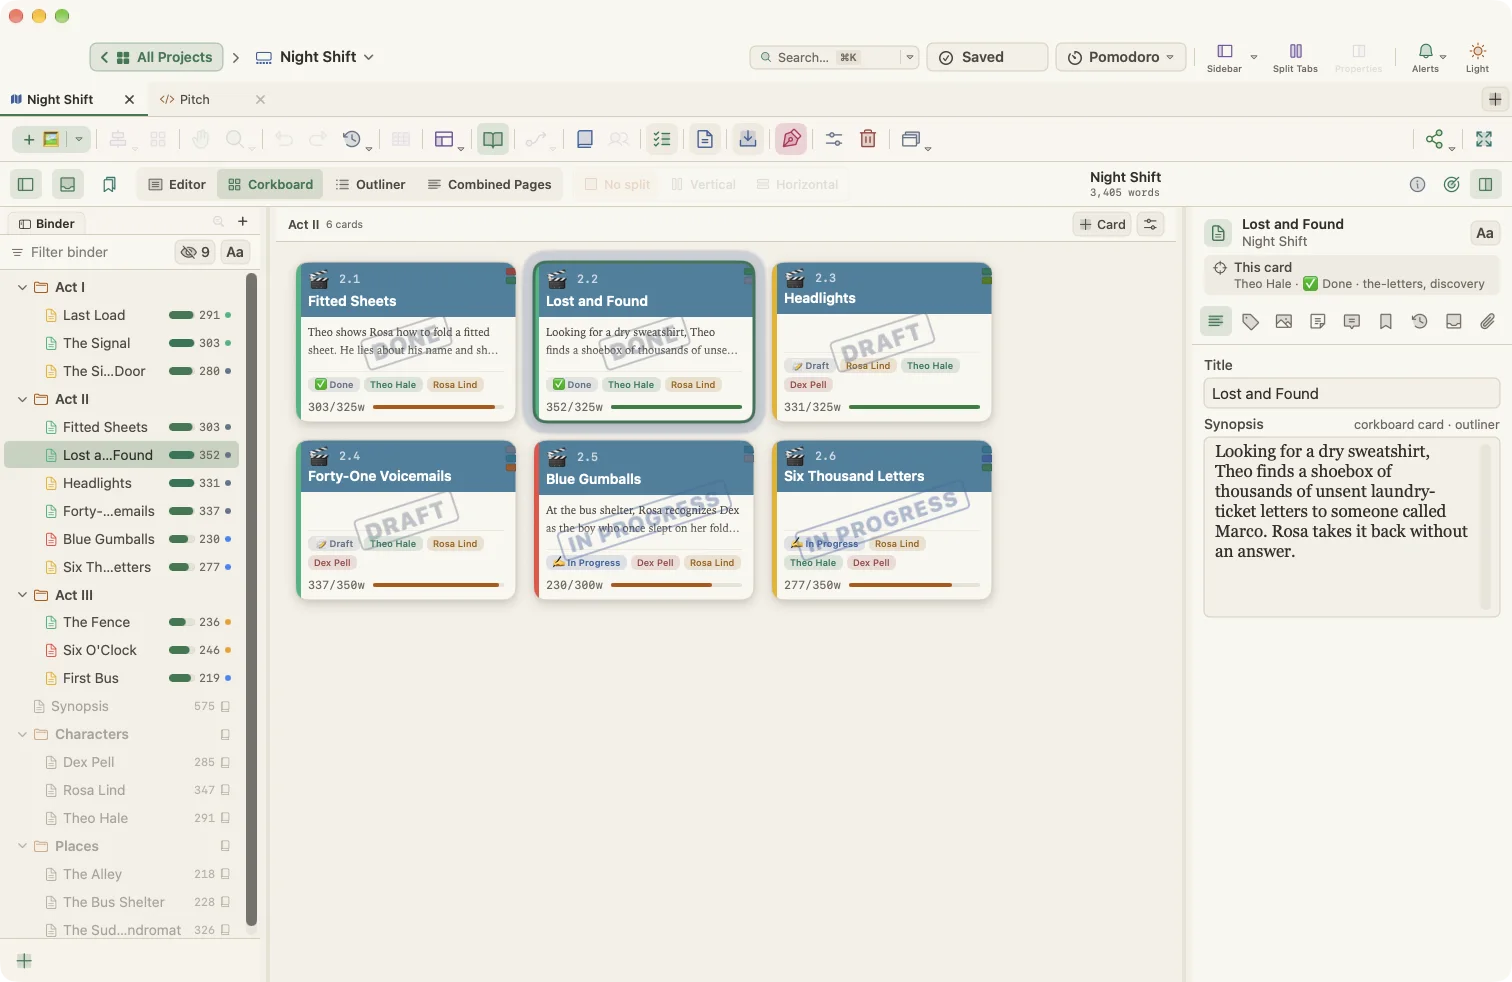
Task: Activate the pink pen compose icon
Action: [791, 139]
